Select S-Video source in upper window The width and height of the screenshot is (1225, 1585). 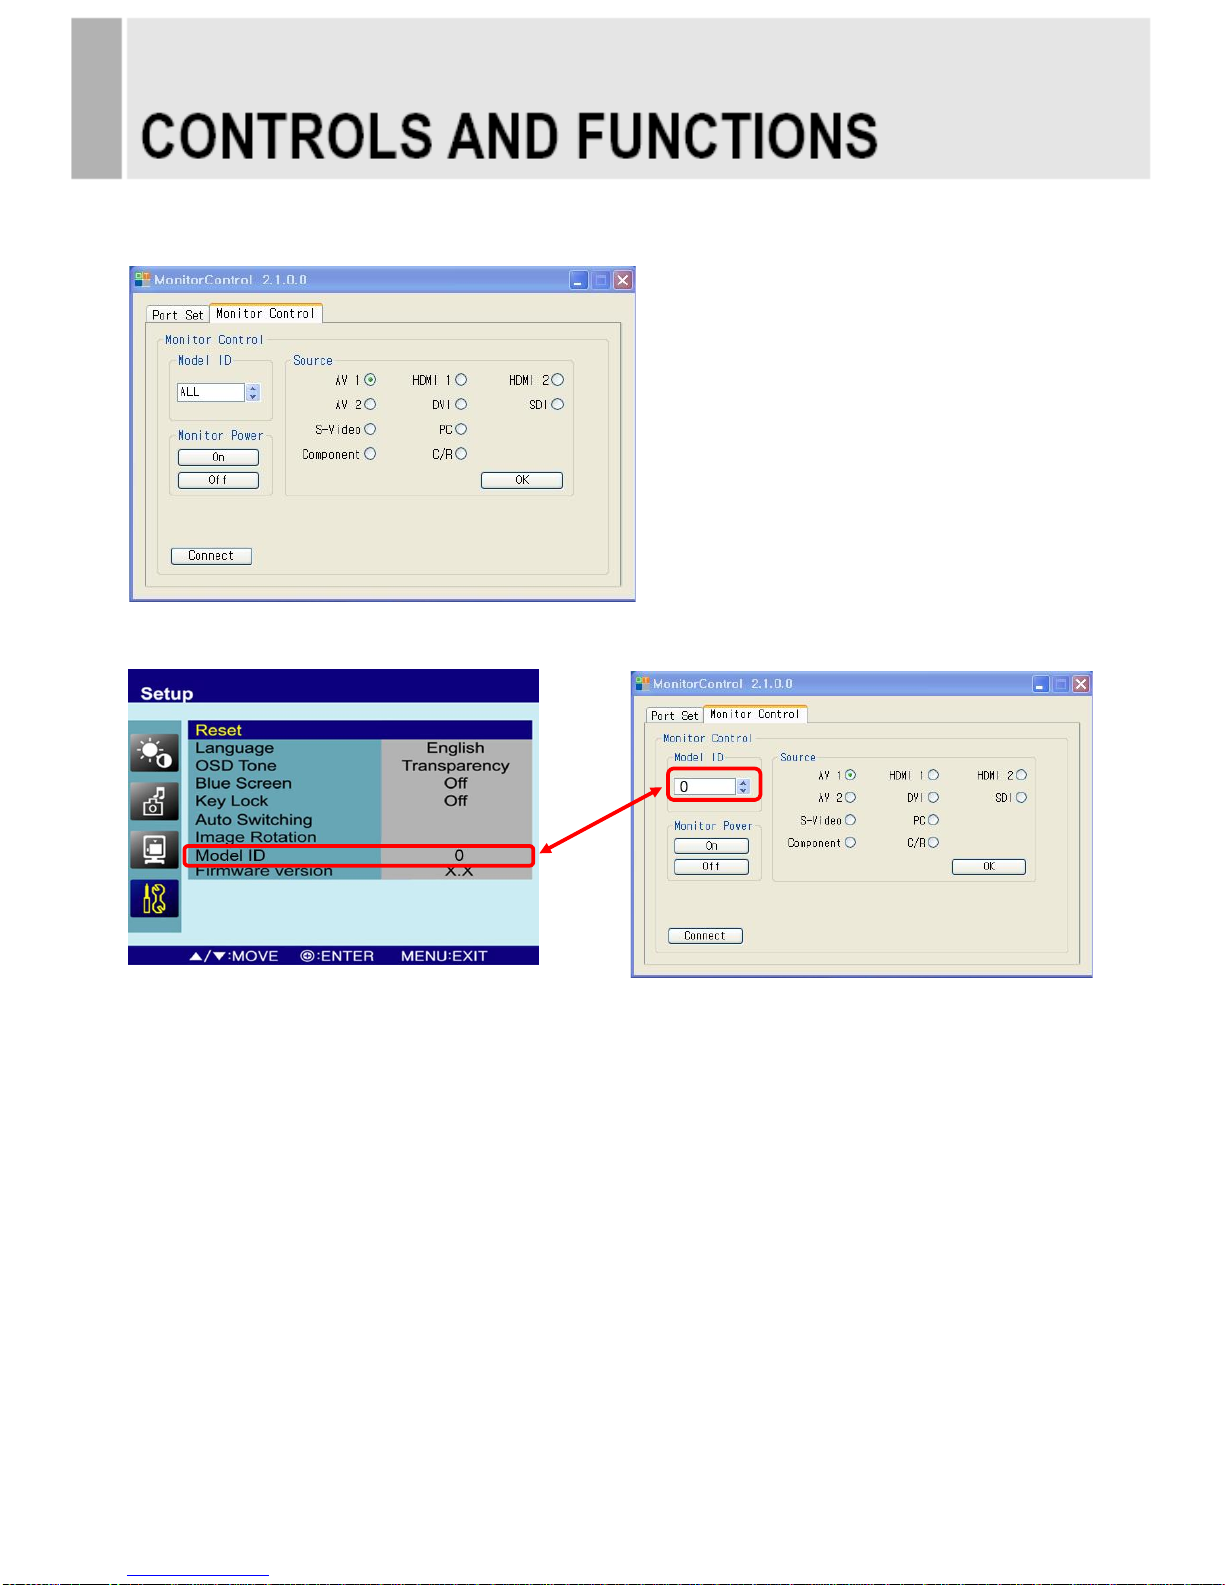click(x=370, y=429)
